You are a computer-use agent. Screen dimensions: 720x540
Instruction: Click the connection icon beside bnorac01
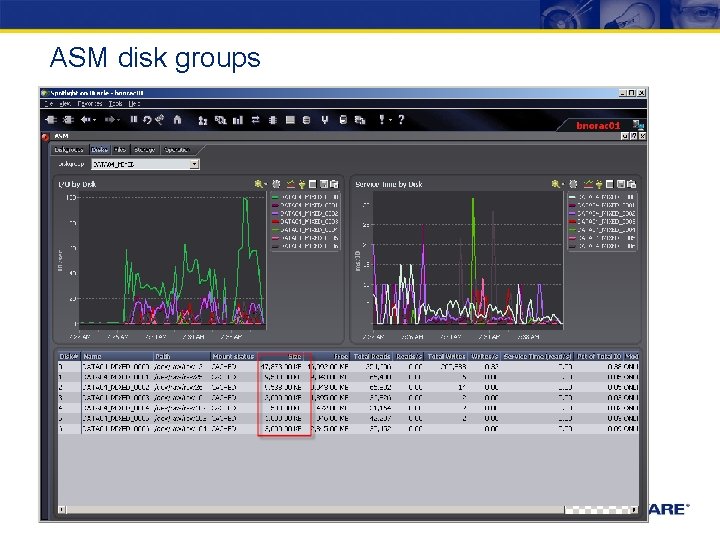638,125
